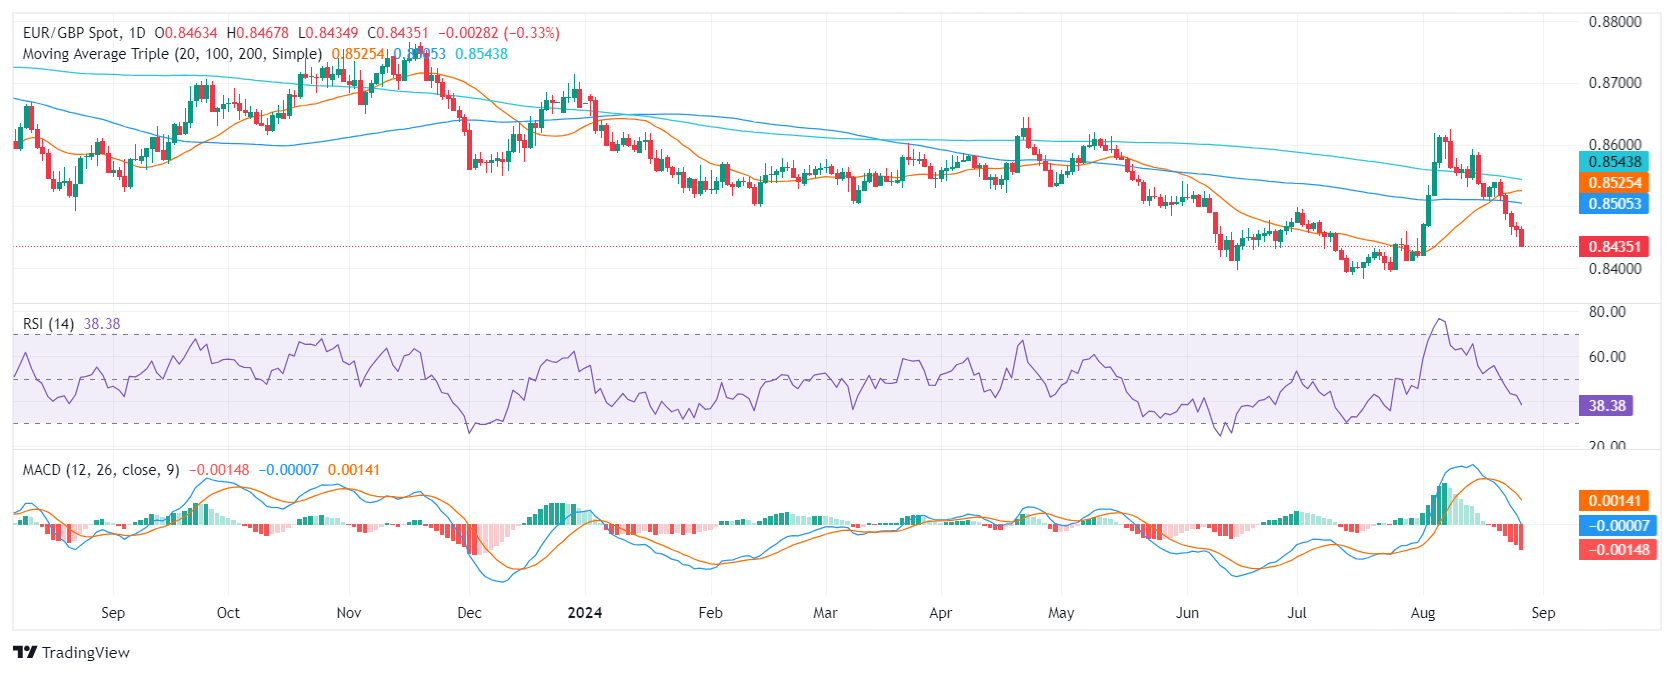Viewport: 1674px width, 674px height.
Task: Click the Aug label on time axis
Action: (x=1422, y=613)
